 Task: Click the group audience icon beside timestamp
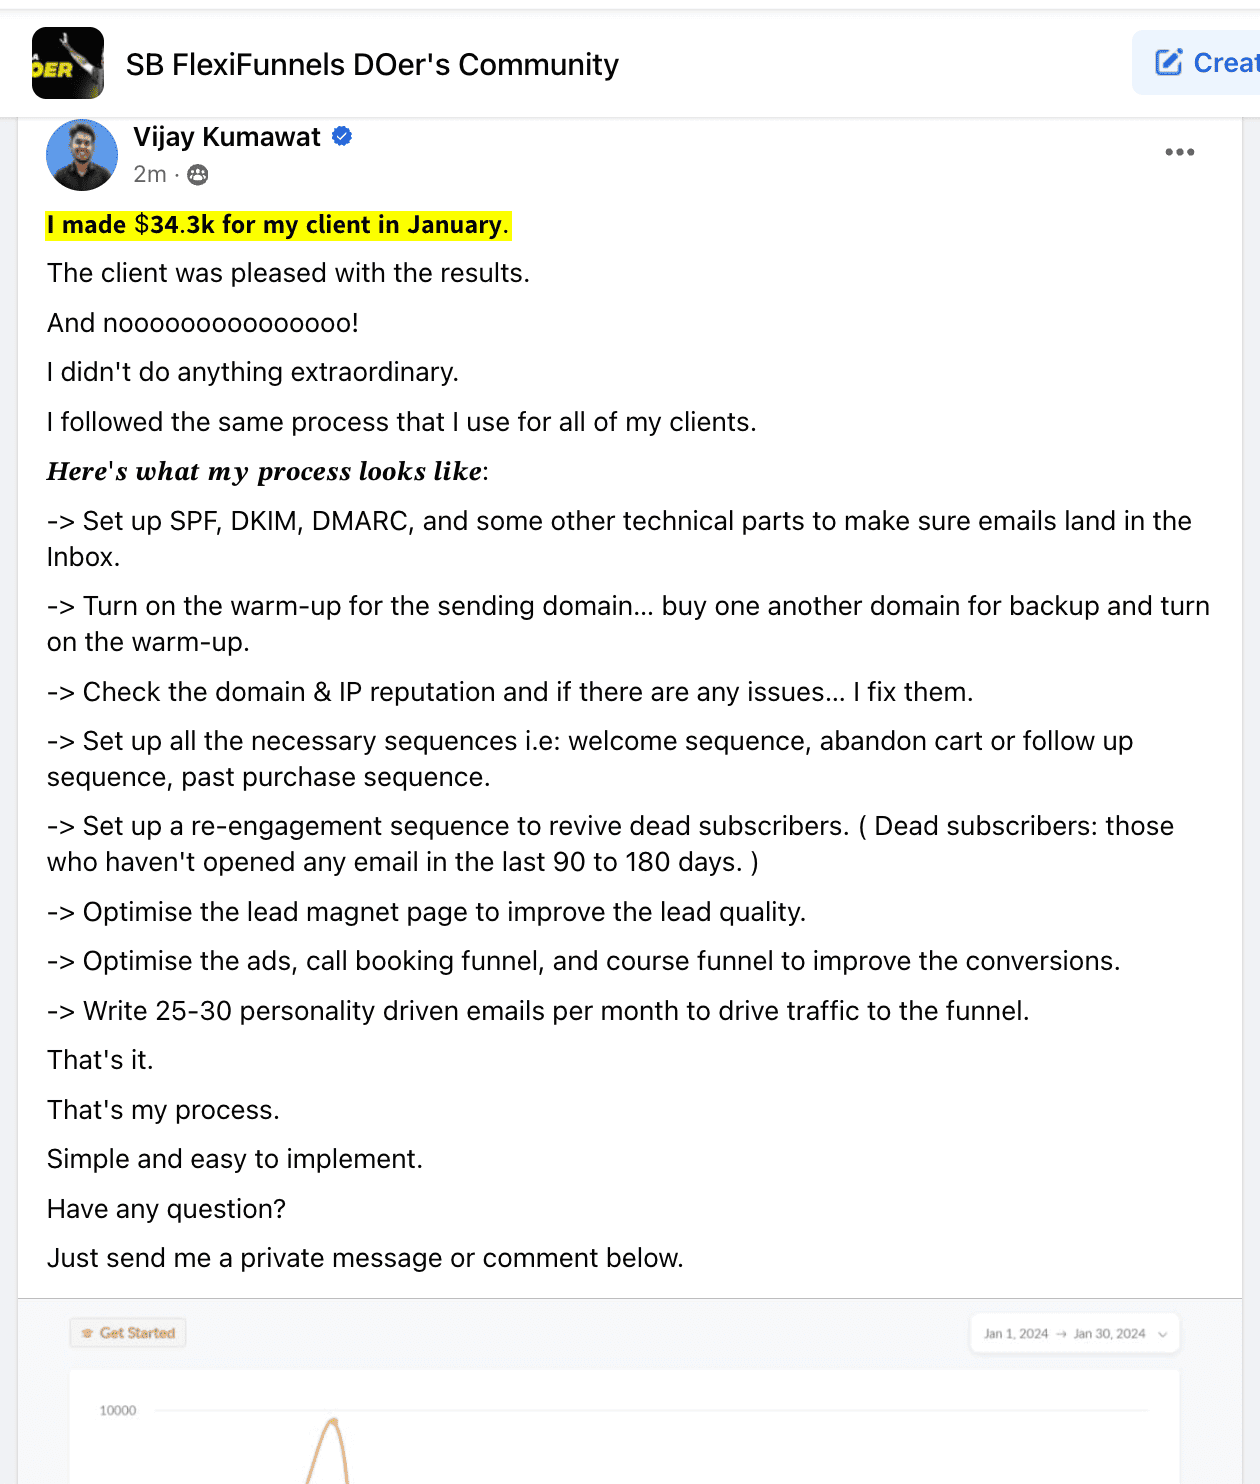click(198, 175)
